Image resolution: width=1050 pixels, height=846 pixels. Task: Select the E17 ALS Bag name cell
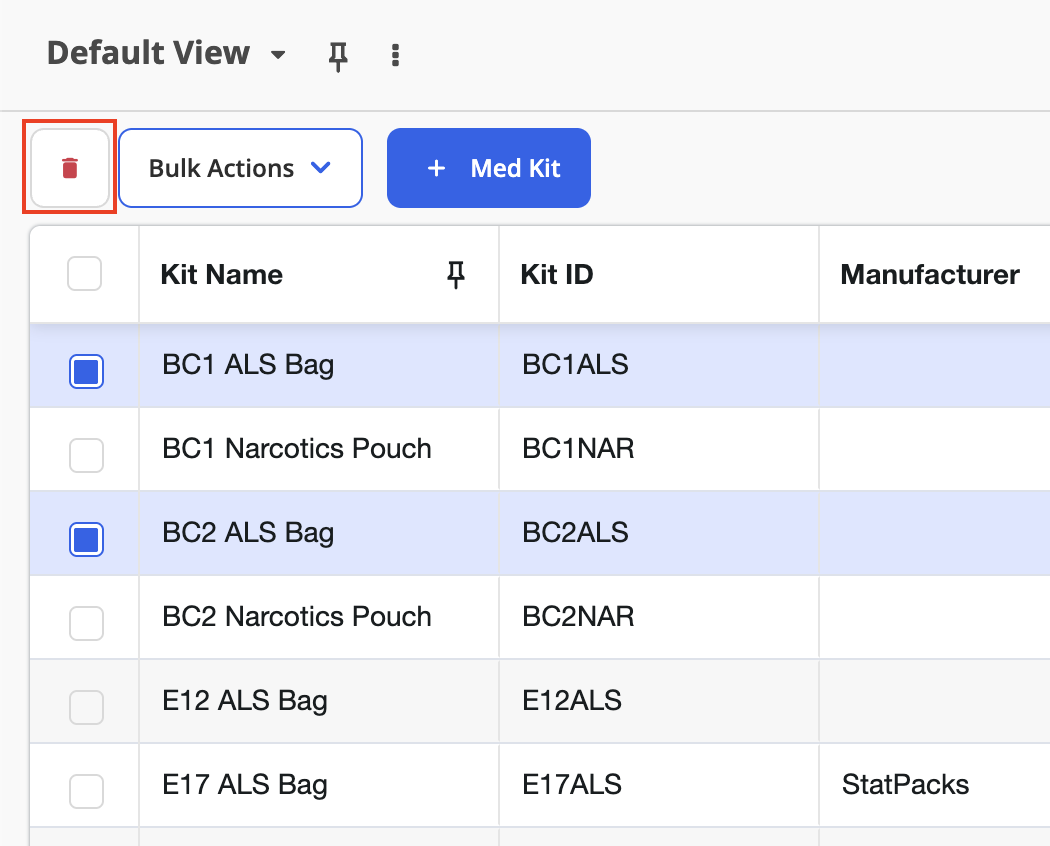[x=319, y=785]
